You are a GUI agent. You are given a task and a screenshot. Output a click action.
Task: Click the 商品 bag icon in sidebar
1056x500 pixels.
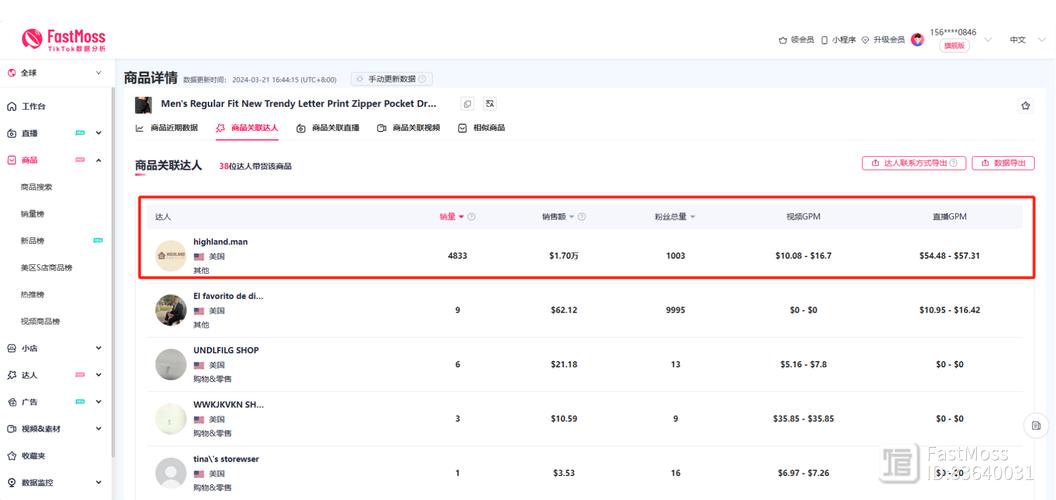tap(11, 160)
